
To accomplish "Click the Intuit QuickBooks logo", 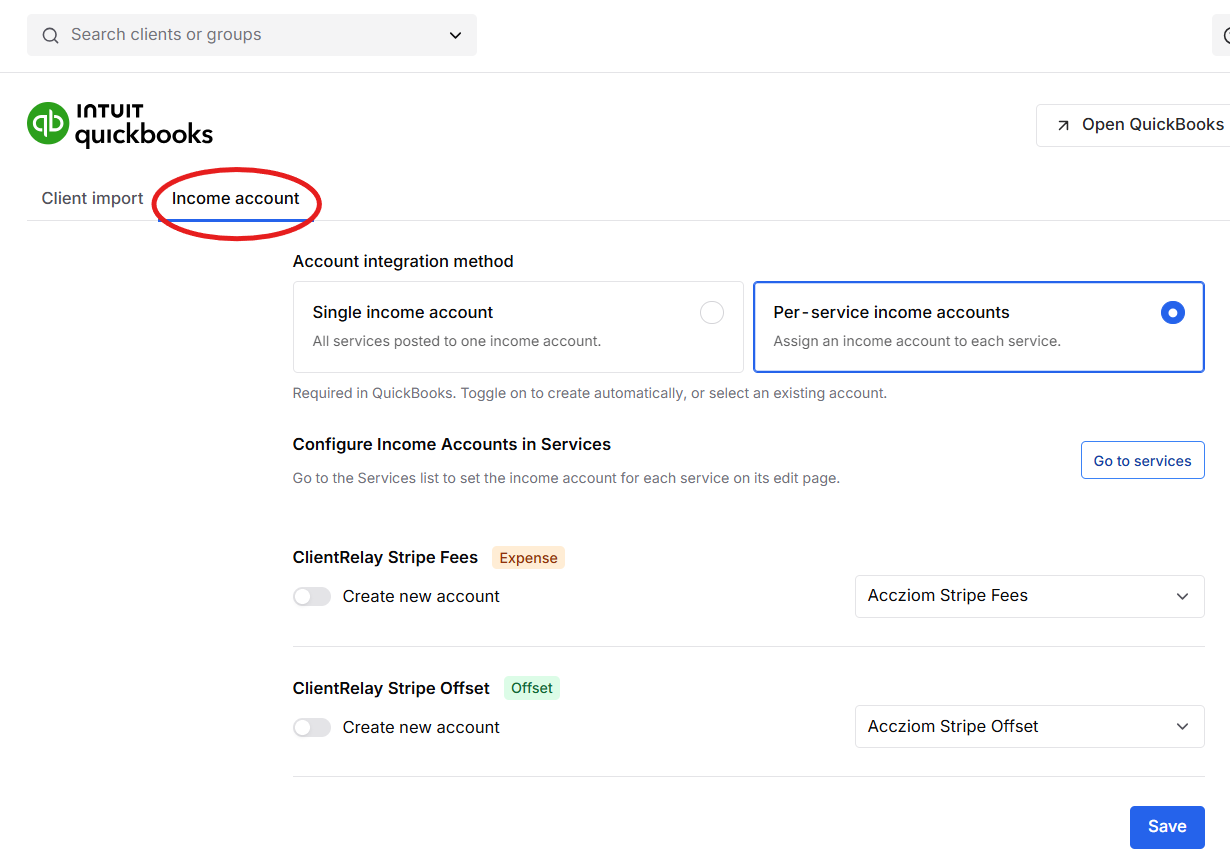I will [x=120, y=125].
